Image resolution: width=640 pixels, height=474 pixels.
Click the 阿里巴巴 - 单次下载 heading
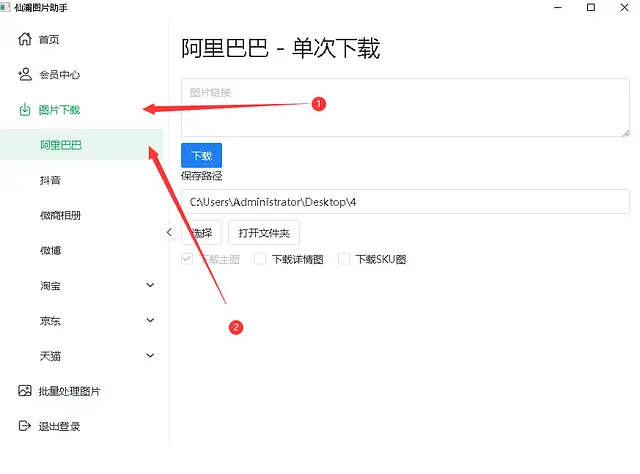coord(281,48)
